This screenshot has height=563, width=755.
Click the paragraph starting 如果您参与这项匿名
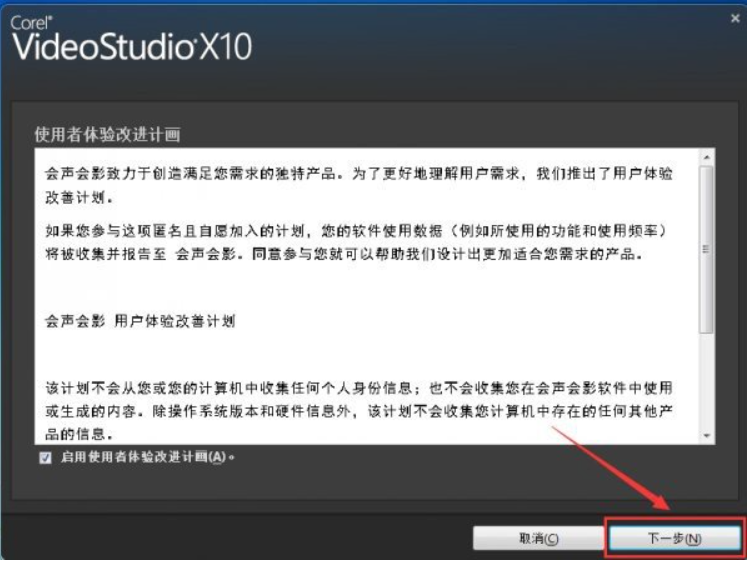pyautogui.click(x=356, y=242)
